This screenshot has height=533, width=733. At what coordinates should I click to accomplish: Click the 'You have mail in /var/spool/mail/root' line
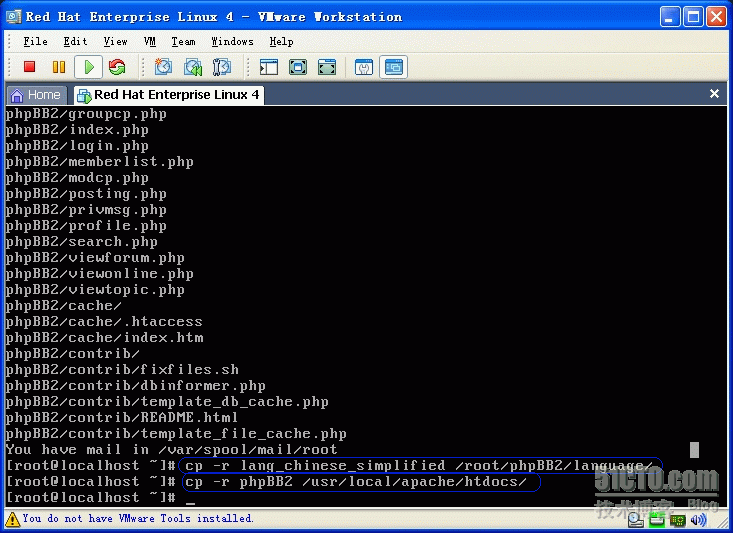pyautogui.click(x=172, y=450)
